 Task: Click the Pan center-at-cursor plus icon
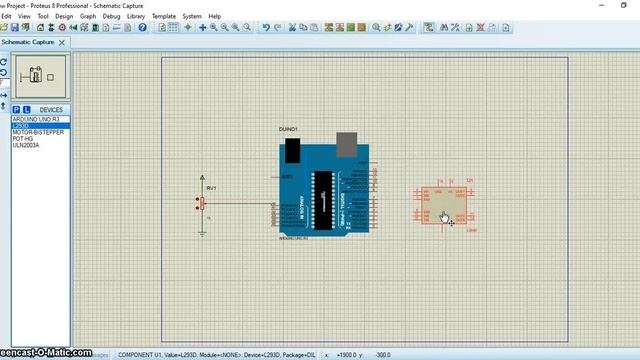tap(202, 27)
